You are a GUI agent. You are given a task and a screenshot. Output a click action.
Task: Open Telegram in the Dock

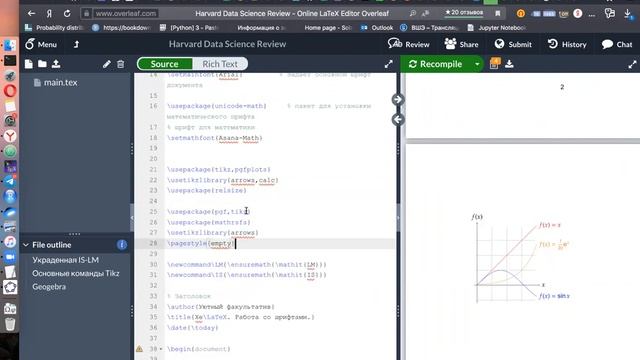10,181
